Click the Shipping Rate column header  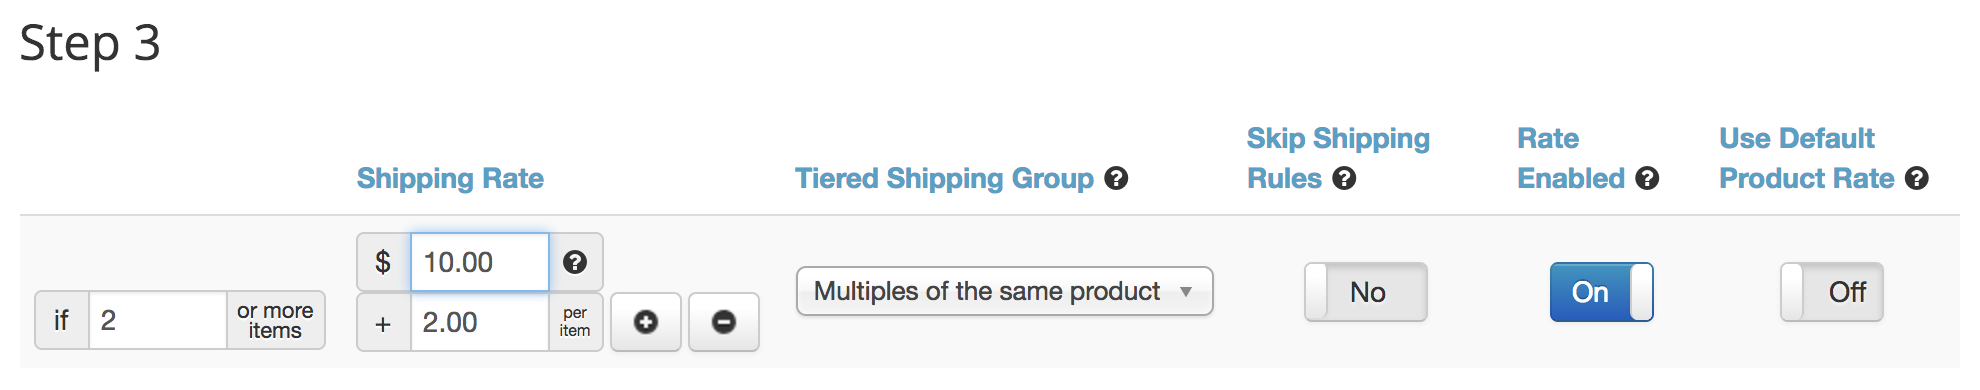[450, 179]
